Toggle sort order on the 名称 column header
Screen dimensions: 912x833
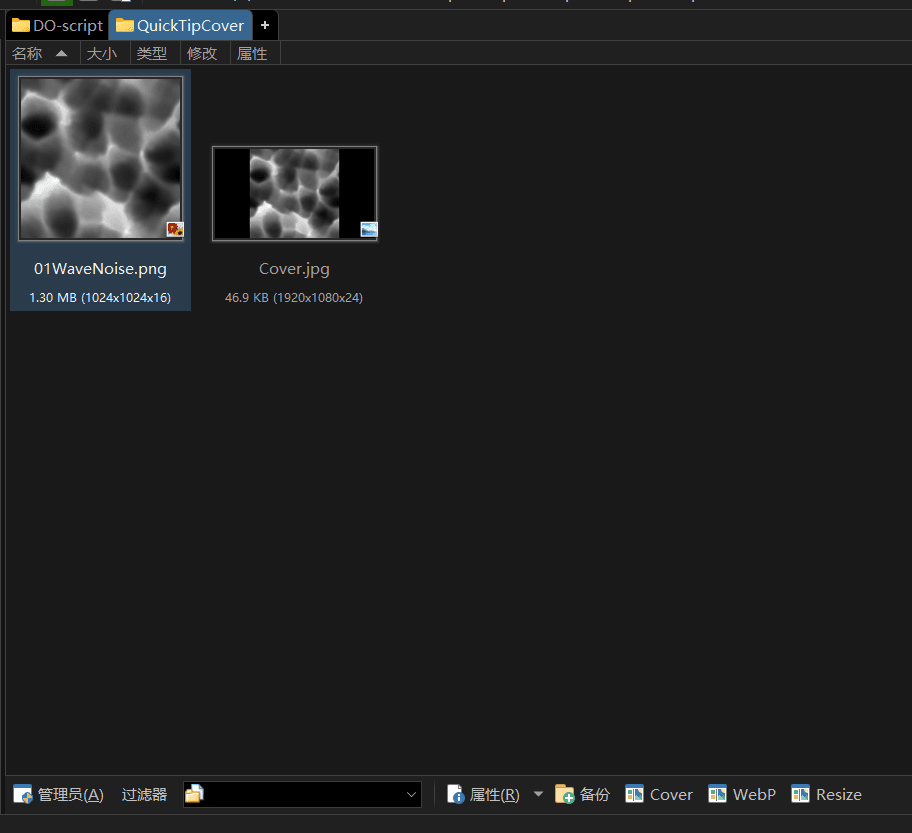(x=40, y=54)
